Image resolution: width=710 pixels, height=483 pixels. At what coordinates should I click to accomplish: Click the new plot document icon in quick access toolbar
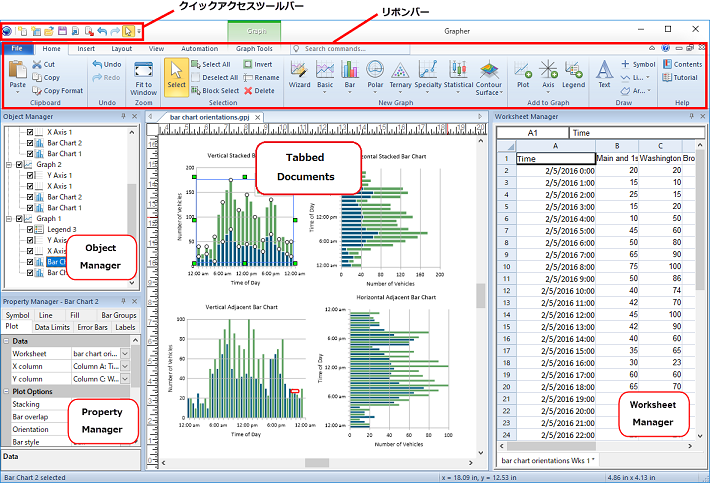point(22,31)
